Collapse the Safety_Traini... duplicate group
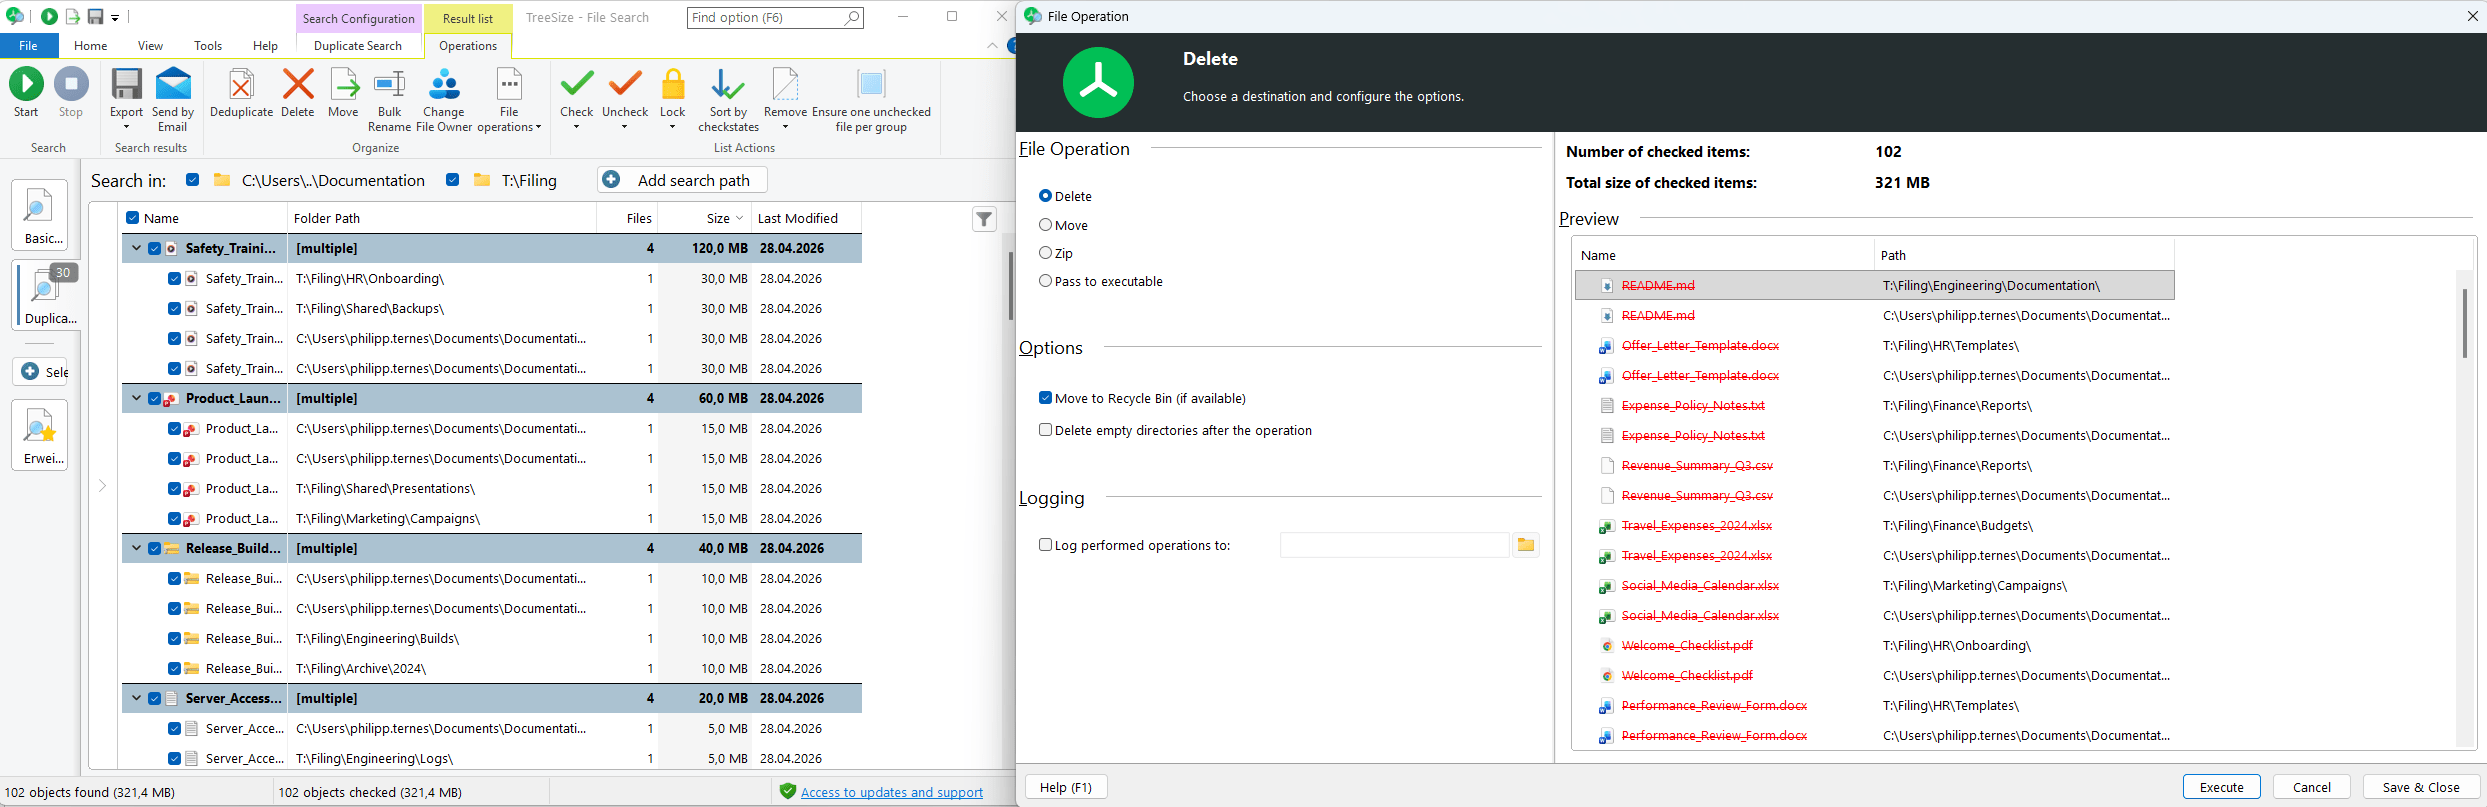 pos(137,248)
